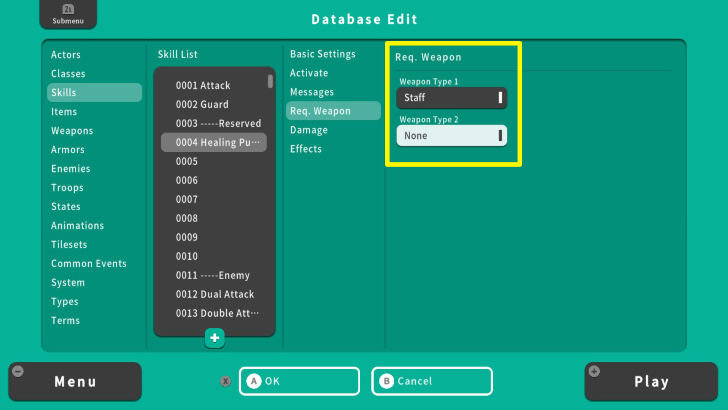Open the Weapon Type 2 None dropdown
The width and height of the screenshot is (728, 410).
(451, 136)
